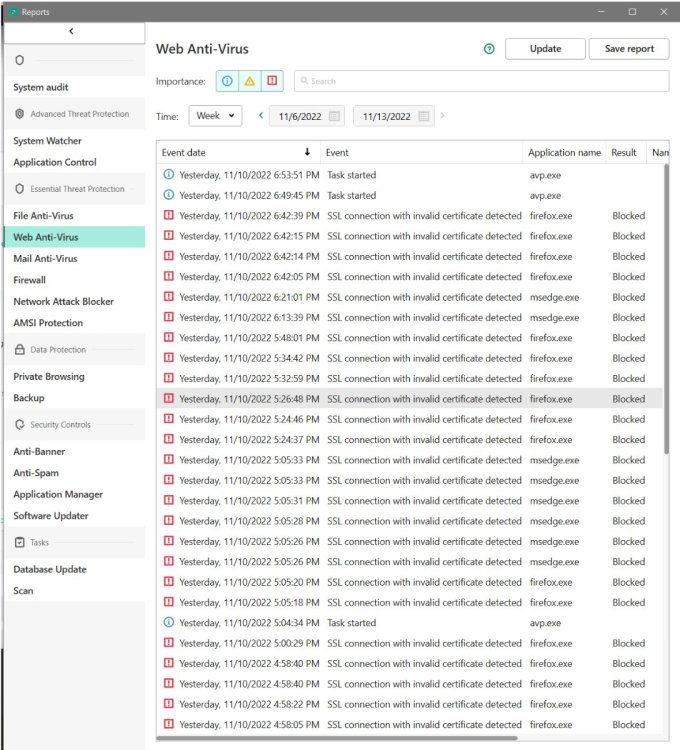Select 6:13:39 PM msedge.exe event row
Viewport: 680px width, 750px height.
pos(409,317)
